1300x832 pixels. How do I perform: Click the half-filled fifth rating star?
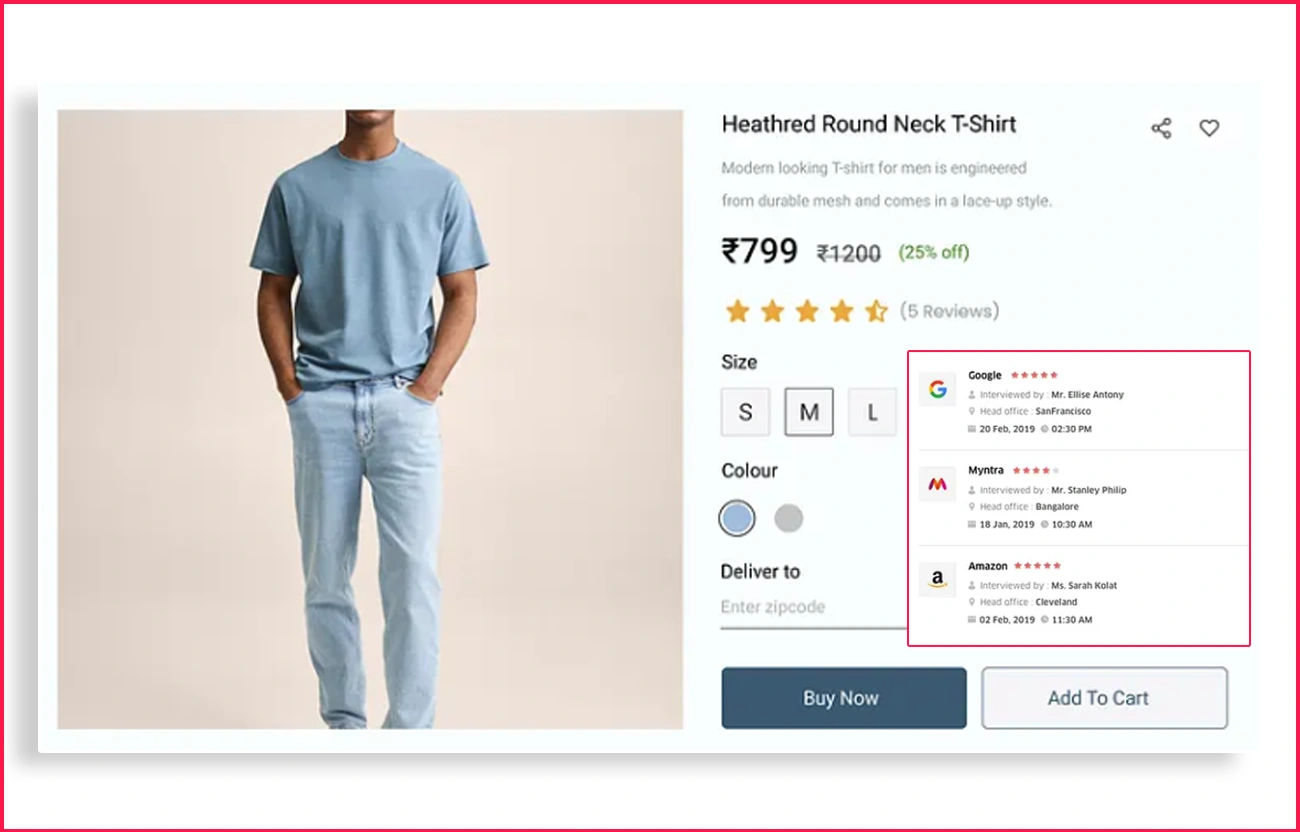(876, 311)
